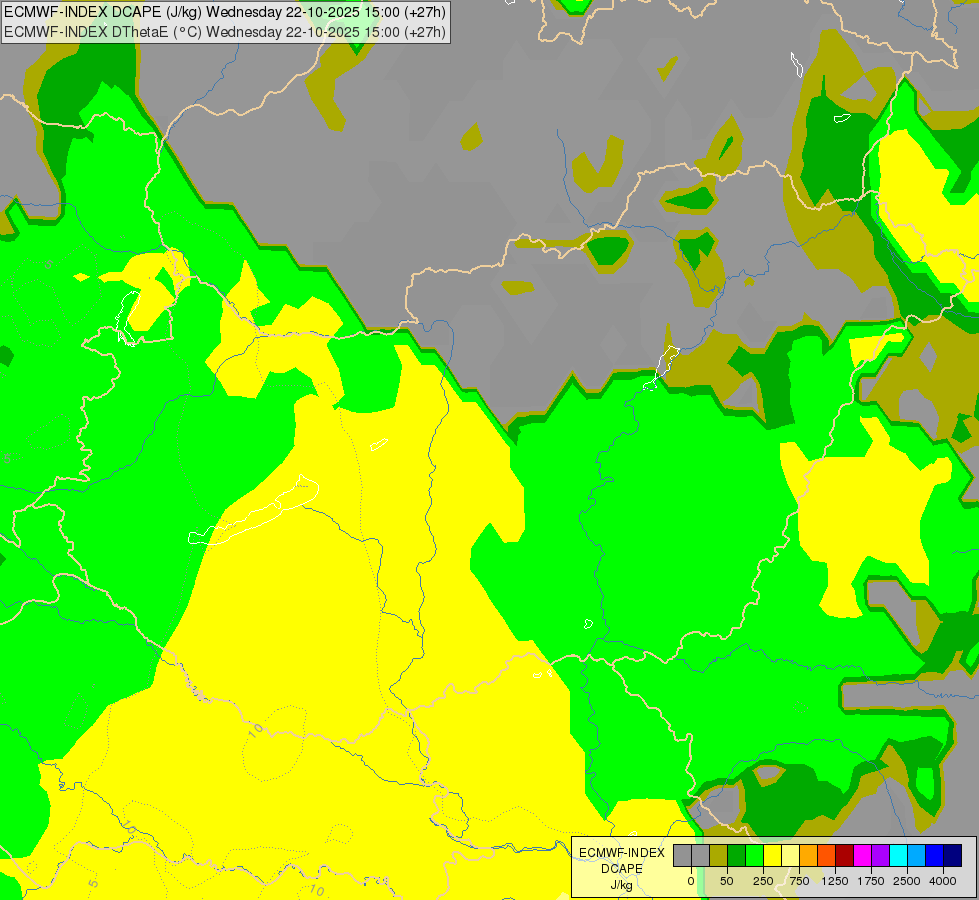Pick the pale yellow legend swatch before 750
This screenshot has height=900, width=979.
click(790, 855)
